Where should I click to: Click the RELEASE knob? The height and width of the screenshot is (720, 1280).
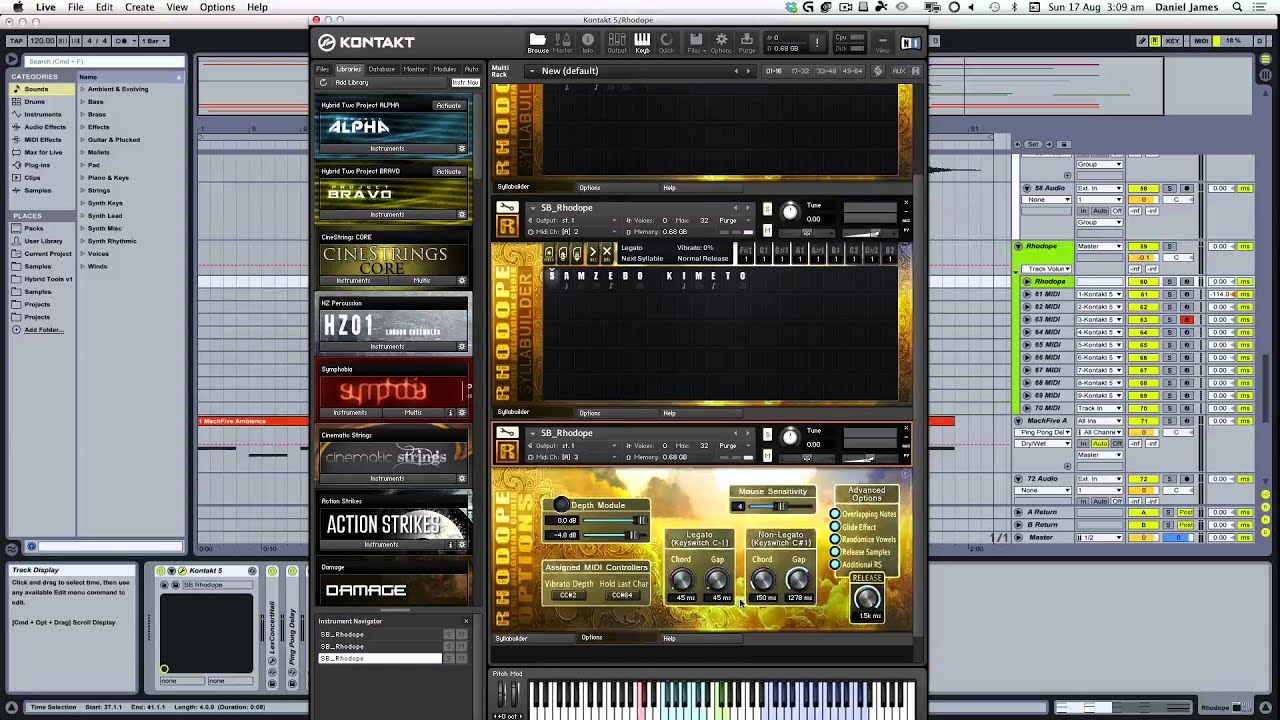[x=867, y=598]
